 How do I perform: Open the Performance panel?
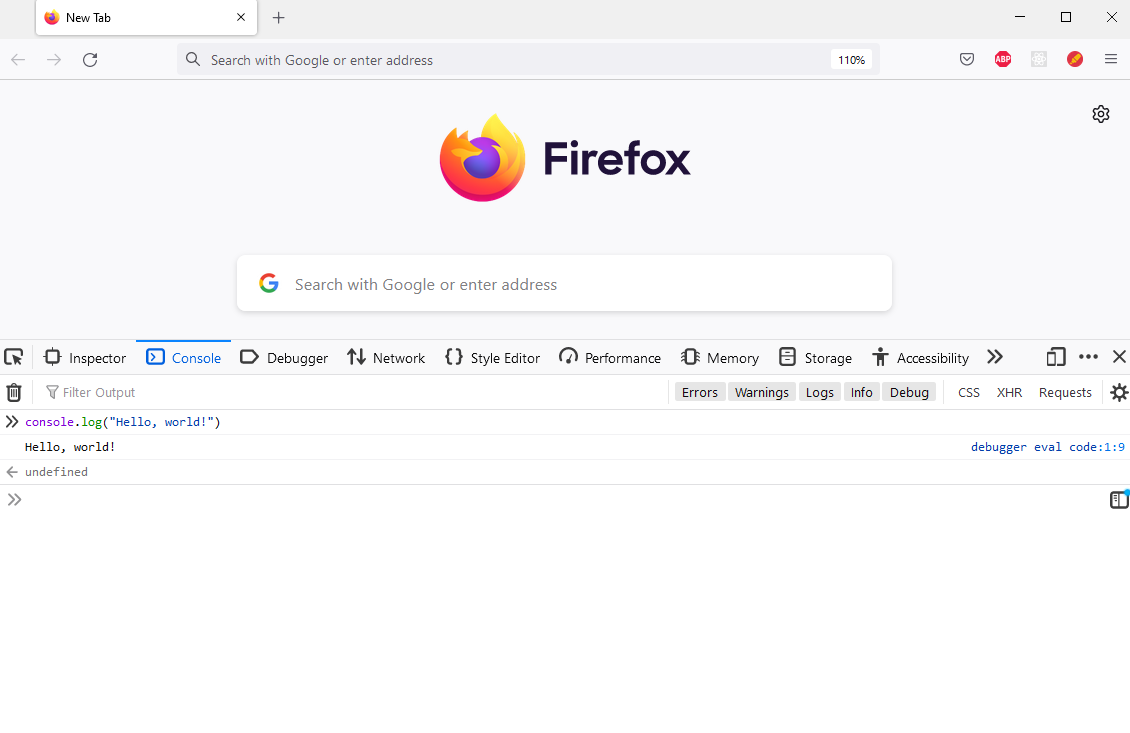(610, 357)
